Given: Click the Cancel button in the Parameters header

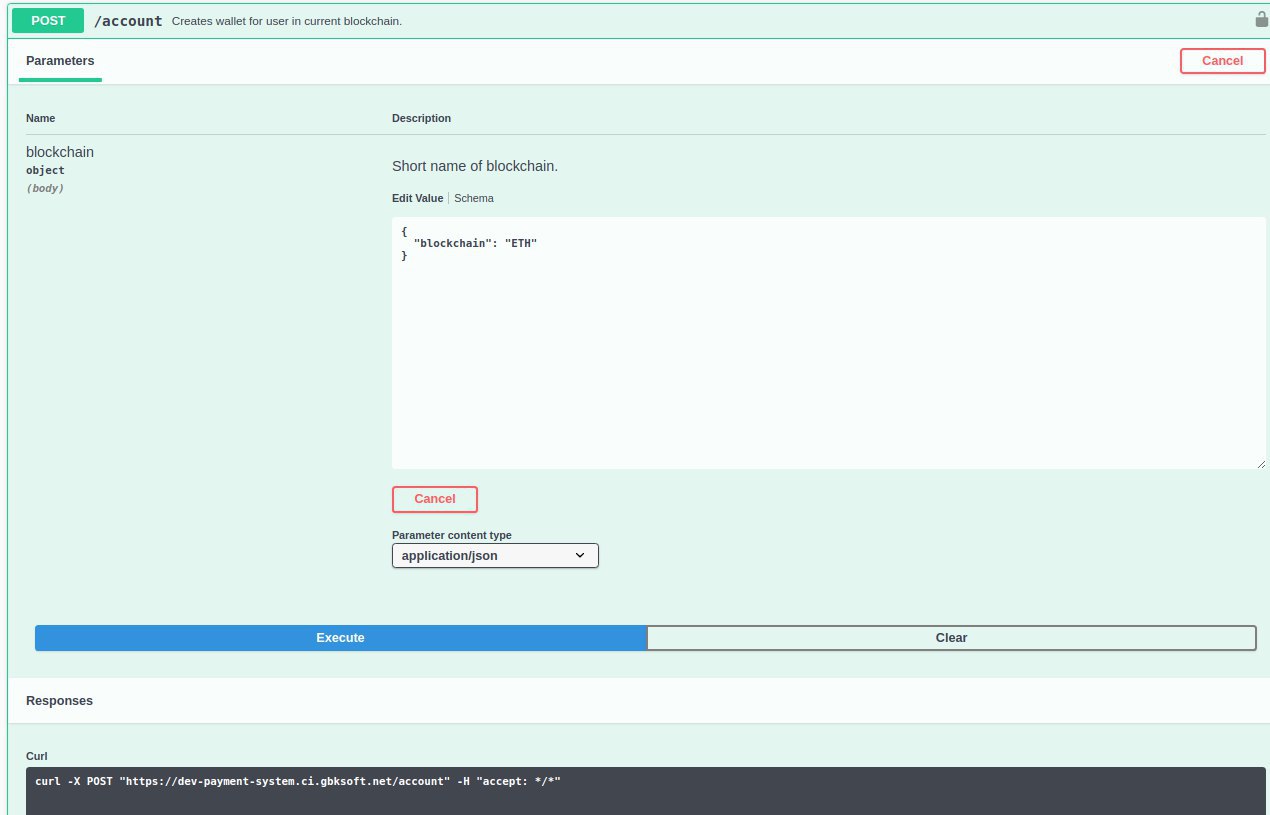Looking at the screenshot, I should click(1222, 61).
